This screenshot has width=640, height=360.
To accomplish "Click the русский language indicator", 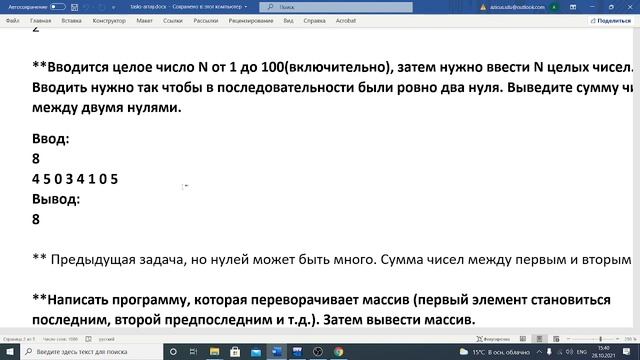I will [107, 339].
